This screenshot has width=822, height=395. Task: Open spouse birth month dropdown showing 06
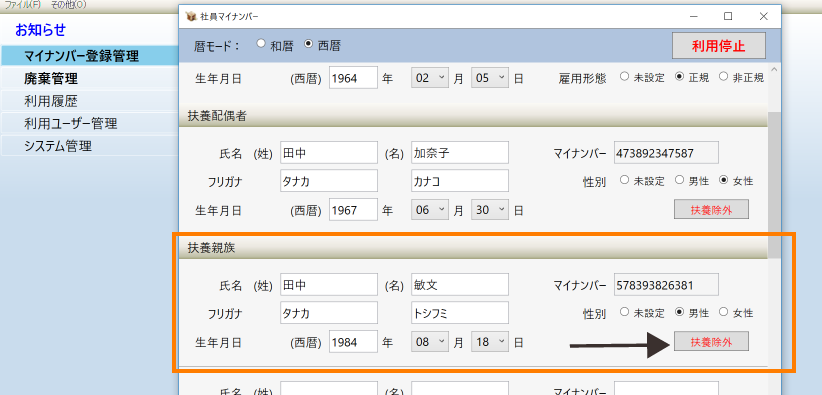(x=430, y=210)
